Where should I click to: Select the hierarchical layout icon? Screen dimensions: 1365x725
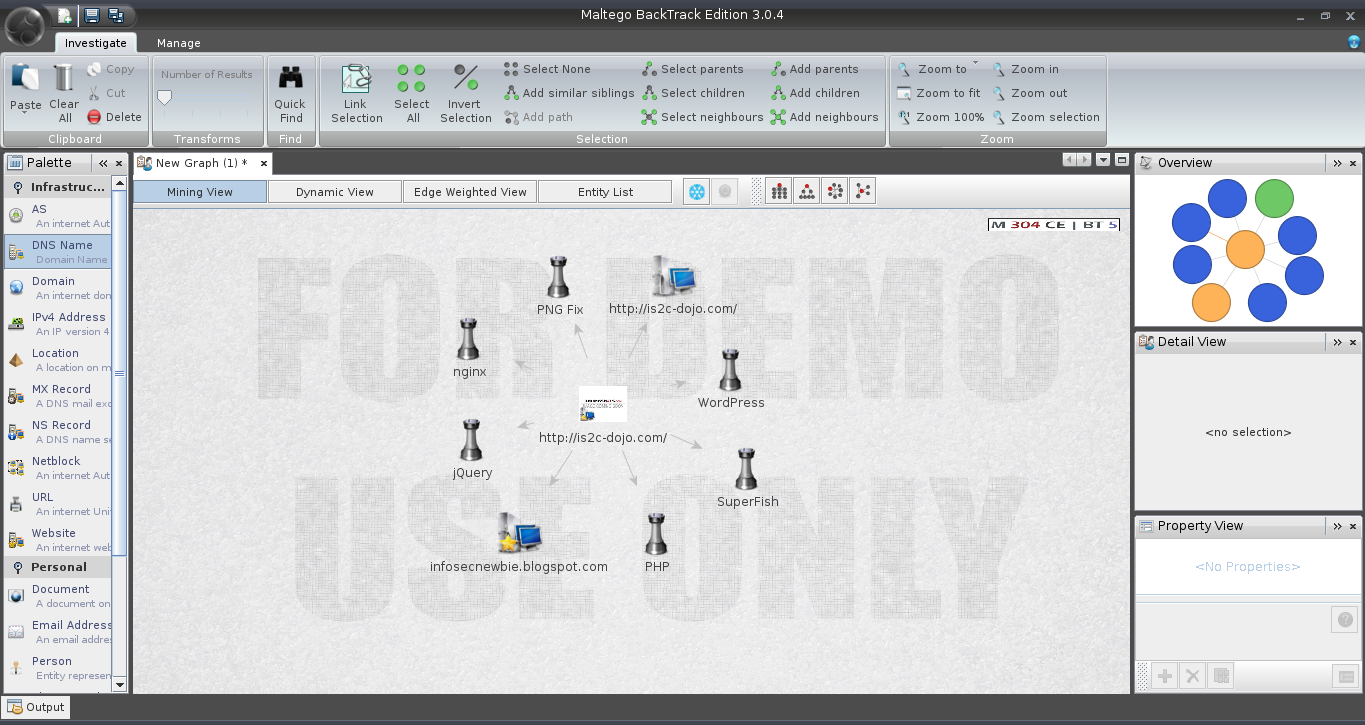(x=807, y=192)
